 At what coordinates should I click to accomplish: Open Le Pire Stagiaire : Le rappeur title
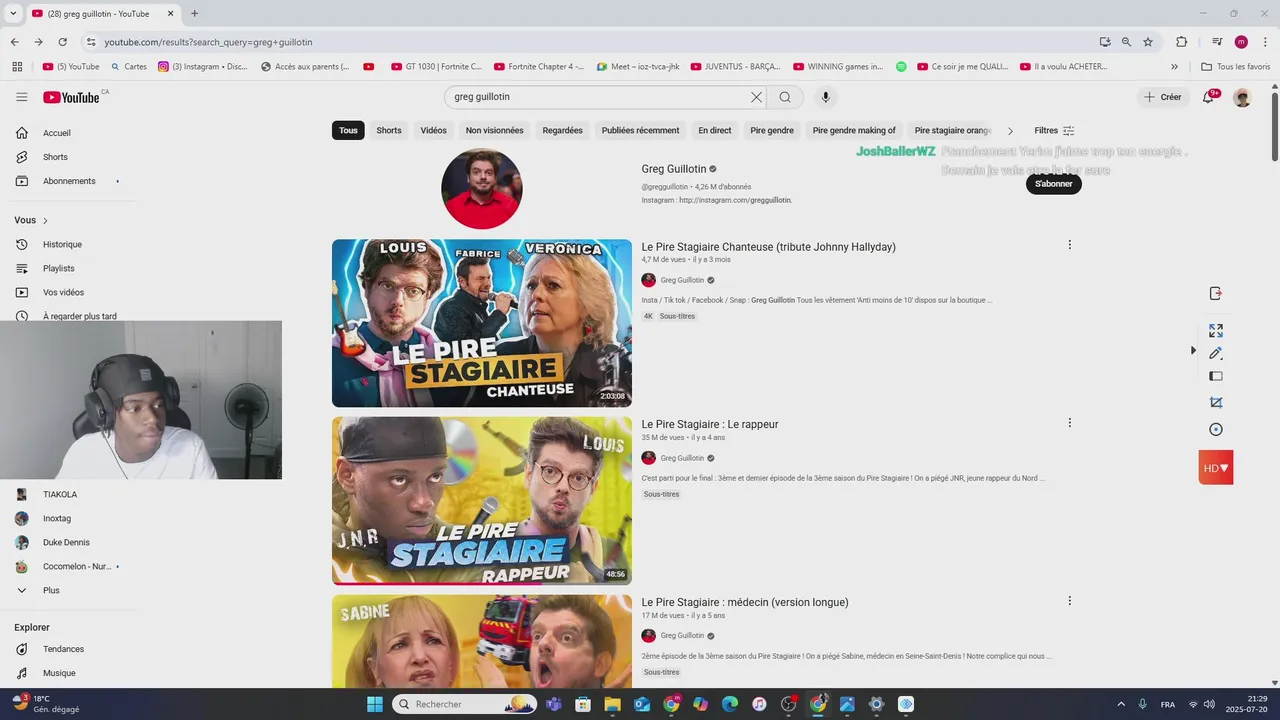(x=710, y=424)
